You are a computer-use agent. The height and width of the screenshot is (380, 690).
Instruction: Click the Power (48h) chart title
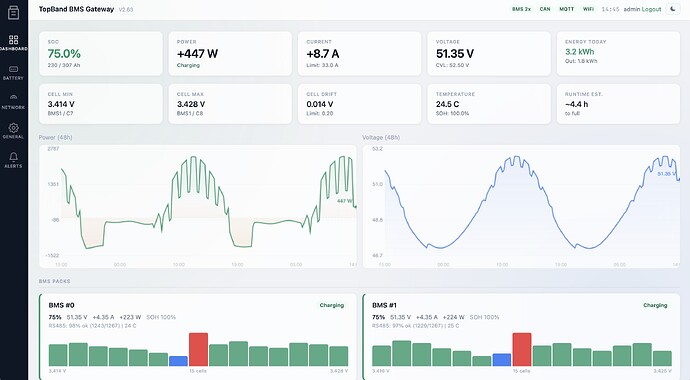click(55, 137)
